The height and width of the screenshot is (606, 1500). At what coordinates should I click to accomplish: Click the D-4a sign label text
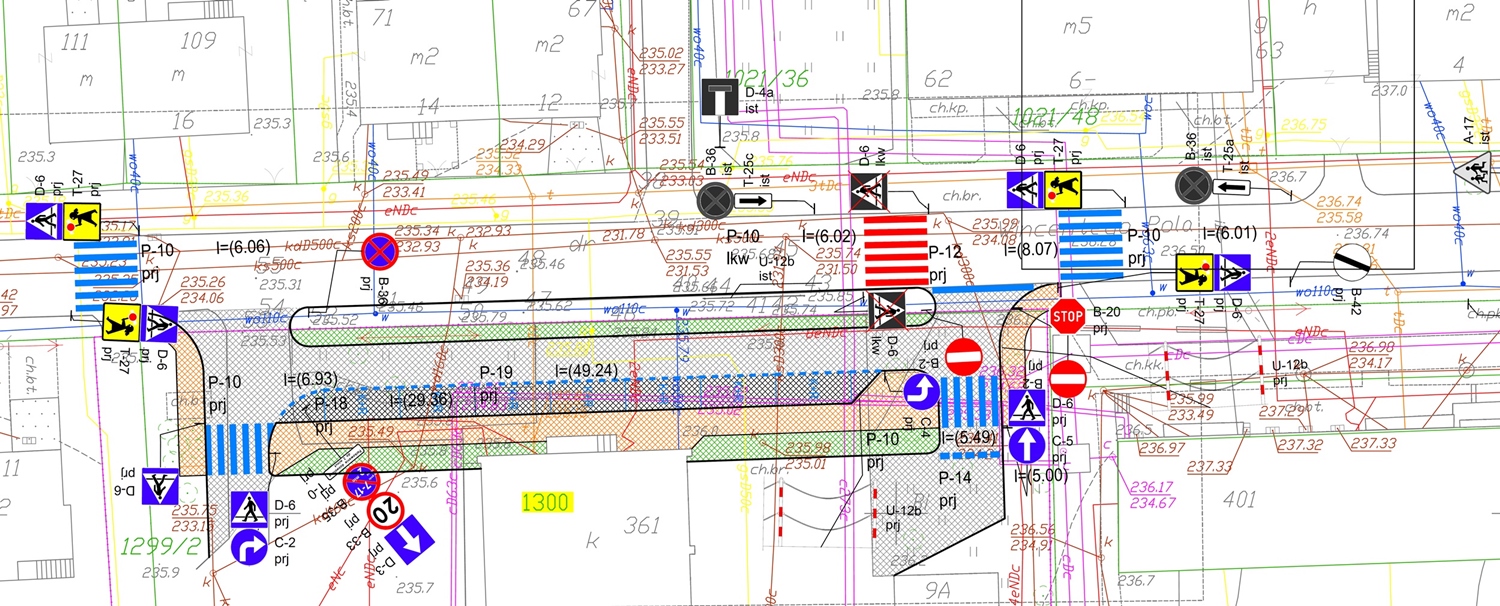[x=760, y=91]
